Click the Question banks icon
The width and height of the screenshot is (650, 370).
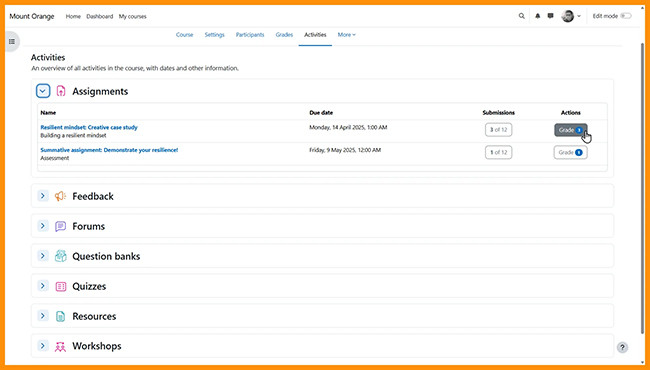[61, 256]
